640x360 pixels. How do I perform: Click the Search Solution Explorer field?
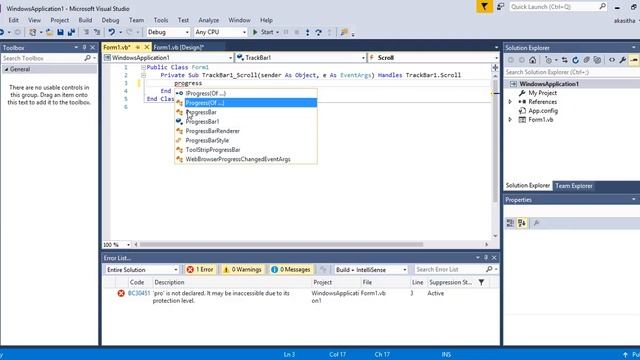pyautogui.click(x=571, y=72)
